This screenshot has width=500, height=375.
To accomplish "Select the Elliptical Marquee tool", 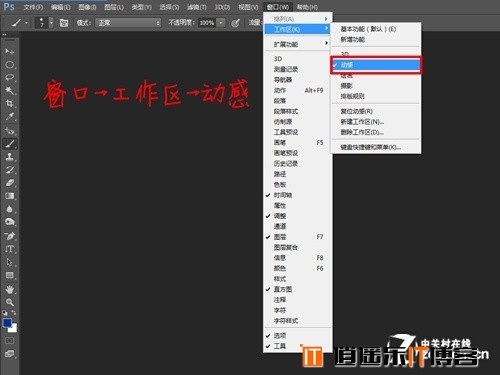I will [10, 65].
